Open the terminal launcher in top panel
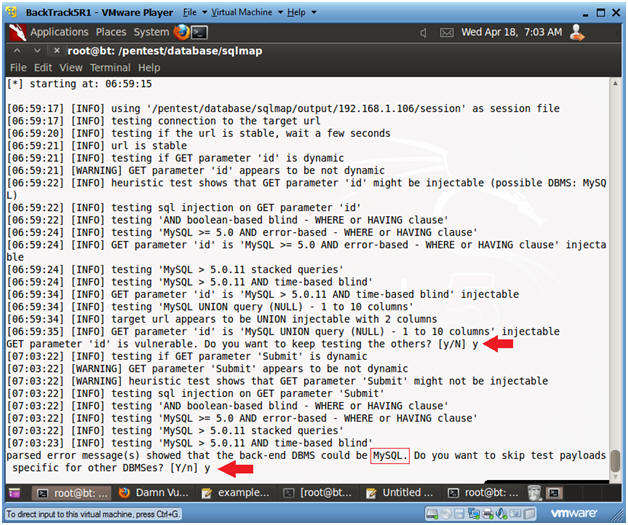The height and width of the screenshot is (525, 628). [199, 33]
